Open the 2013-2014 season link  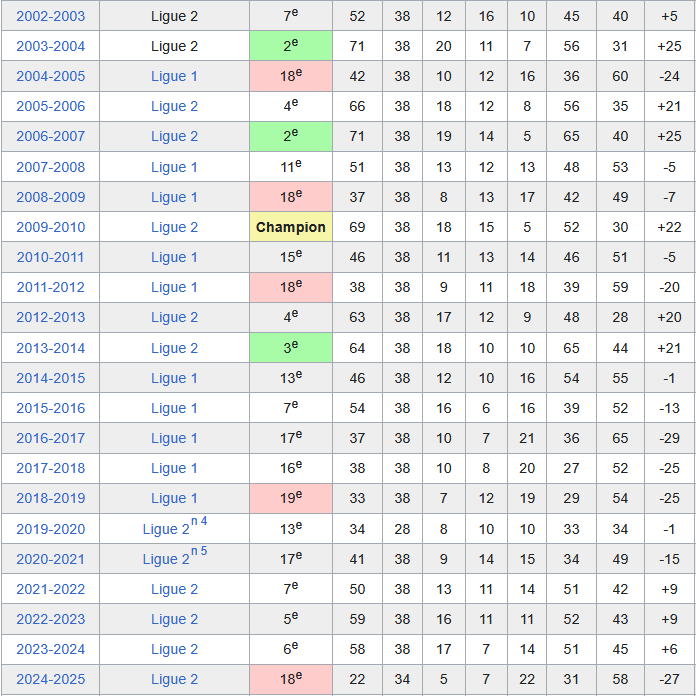pos(51,348)
